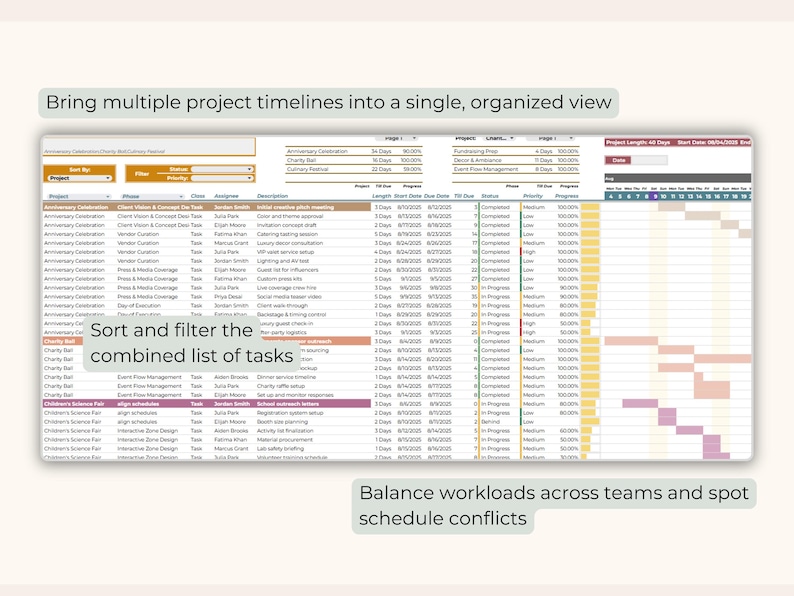This screenshot has width=794, height=596.
Task: Select the Registration system setup cell
Action: click(x=290, y=413)
